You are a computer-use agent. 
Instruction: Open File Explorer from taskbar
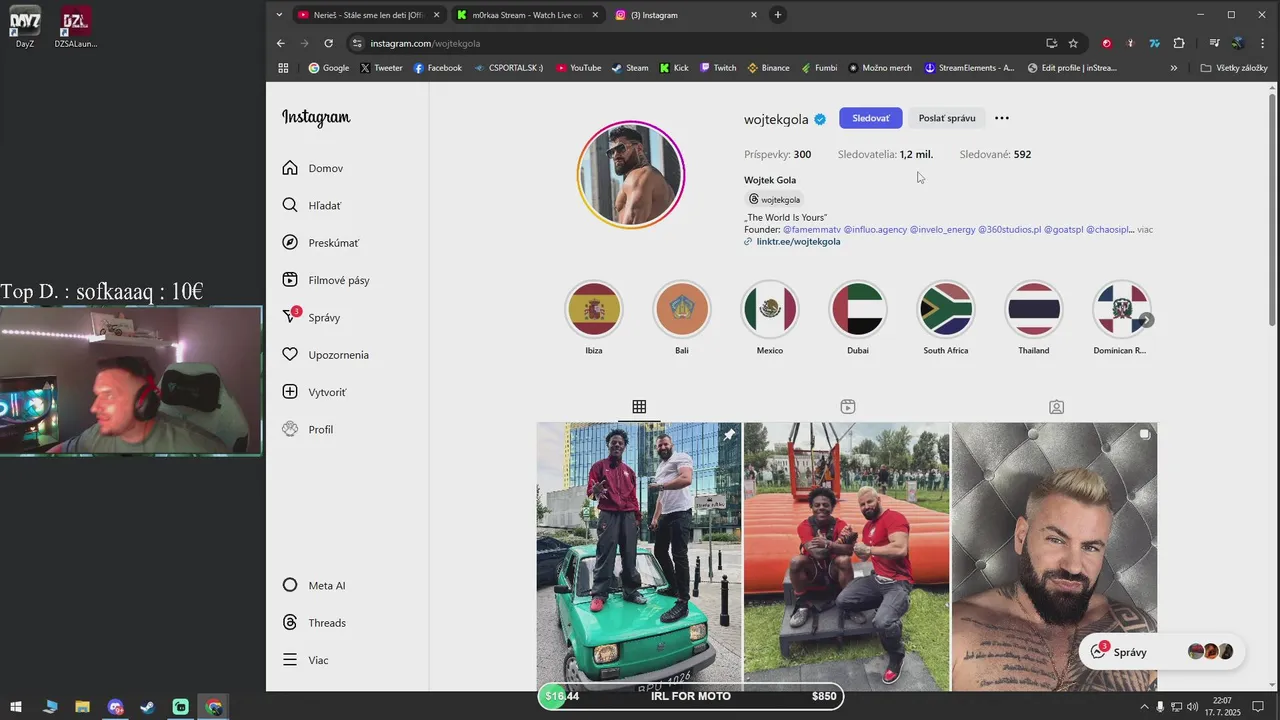click(82, 707)
